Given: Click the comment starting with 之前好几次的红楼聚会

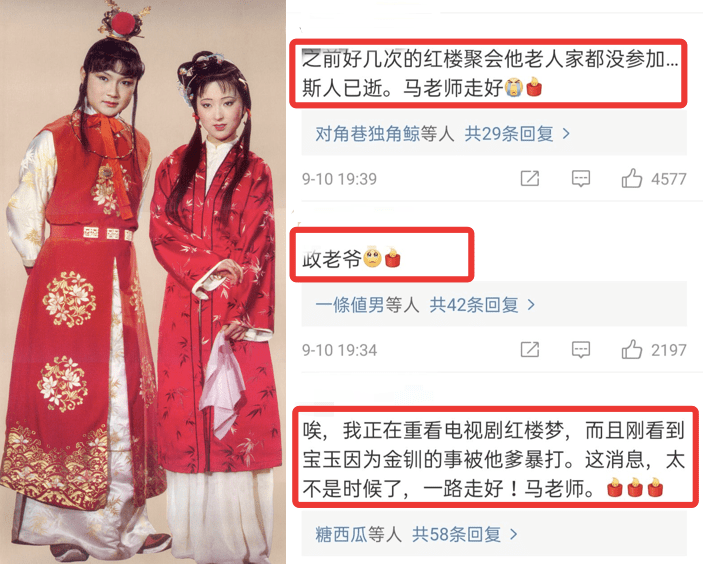Looking at the screenshot, I should tap(489, 73).
